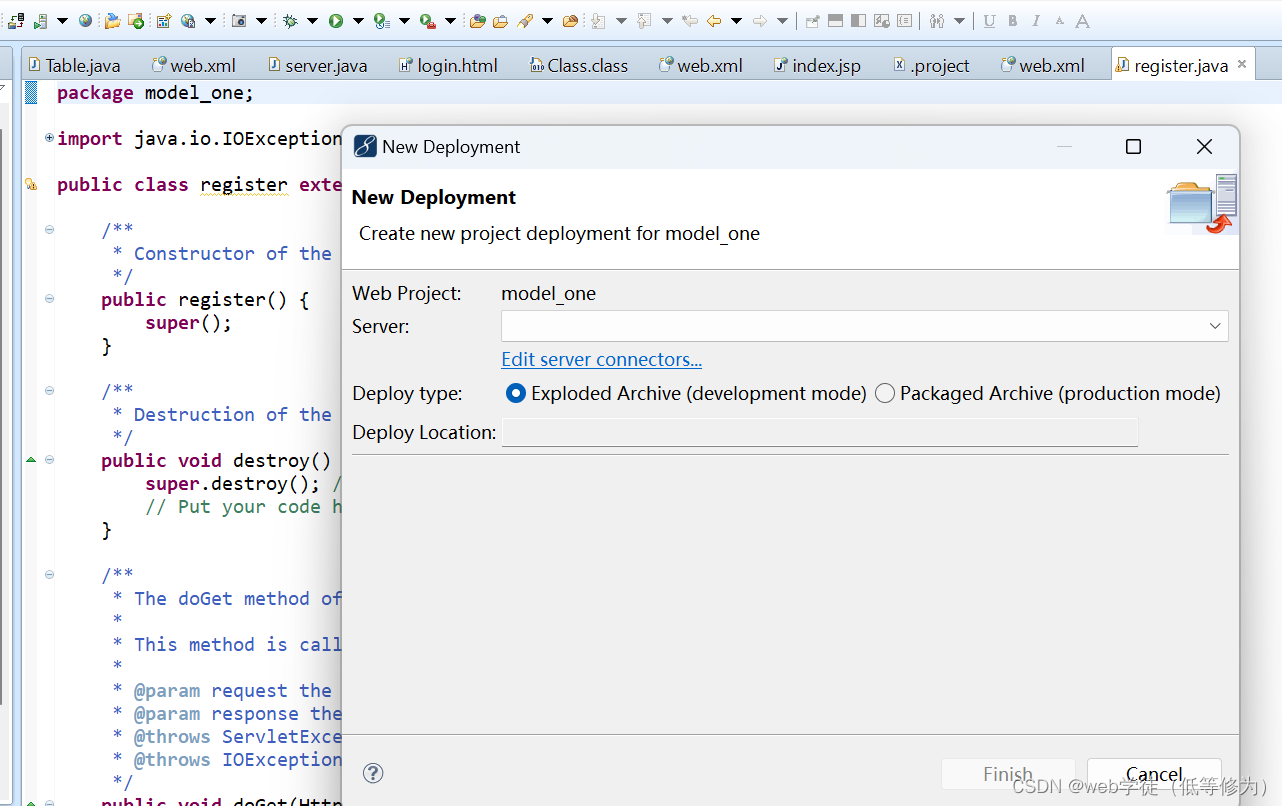This screenshot has height=806, width=1282.
Task: Click the 'package model_one;' code line
Action: coord(155,92)
